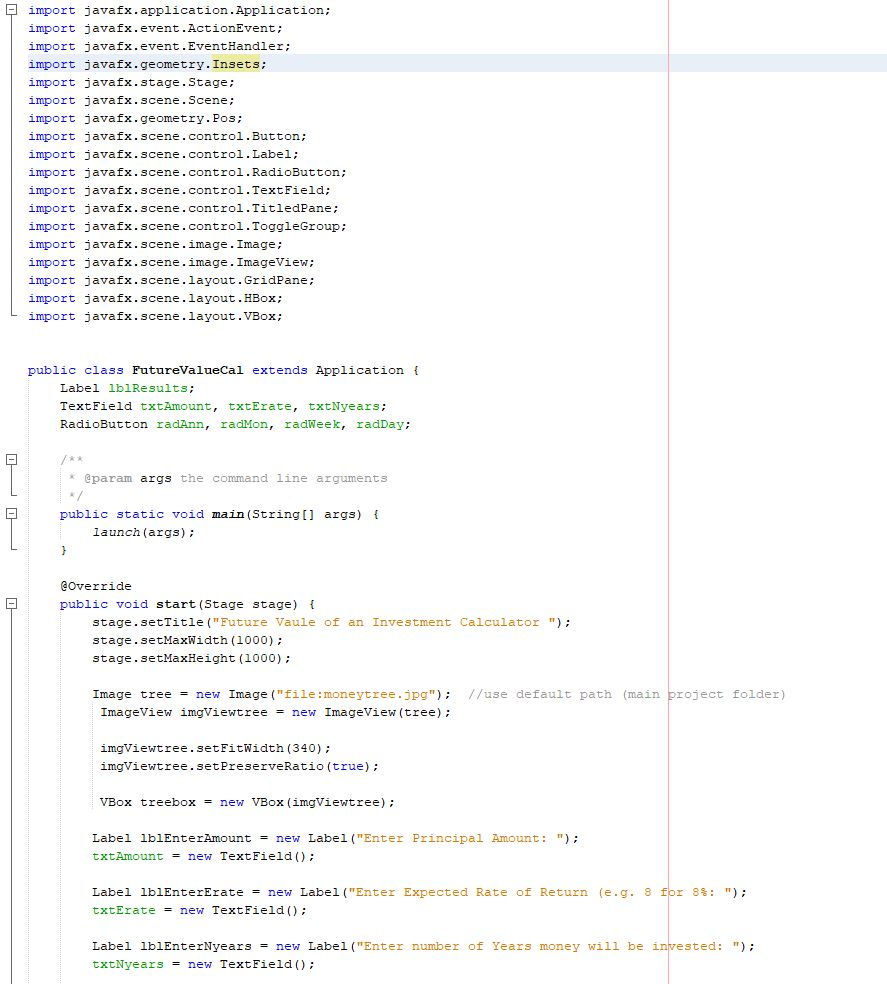This screenshot has height=984, width=887.
Task: Click the lblResults field declaration
Action: (127, 388)
